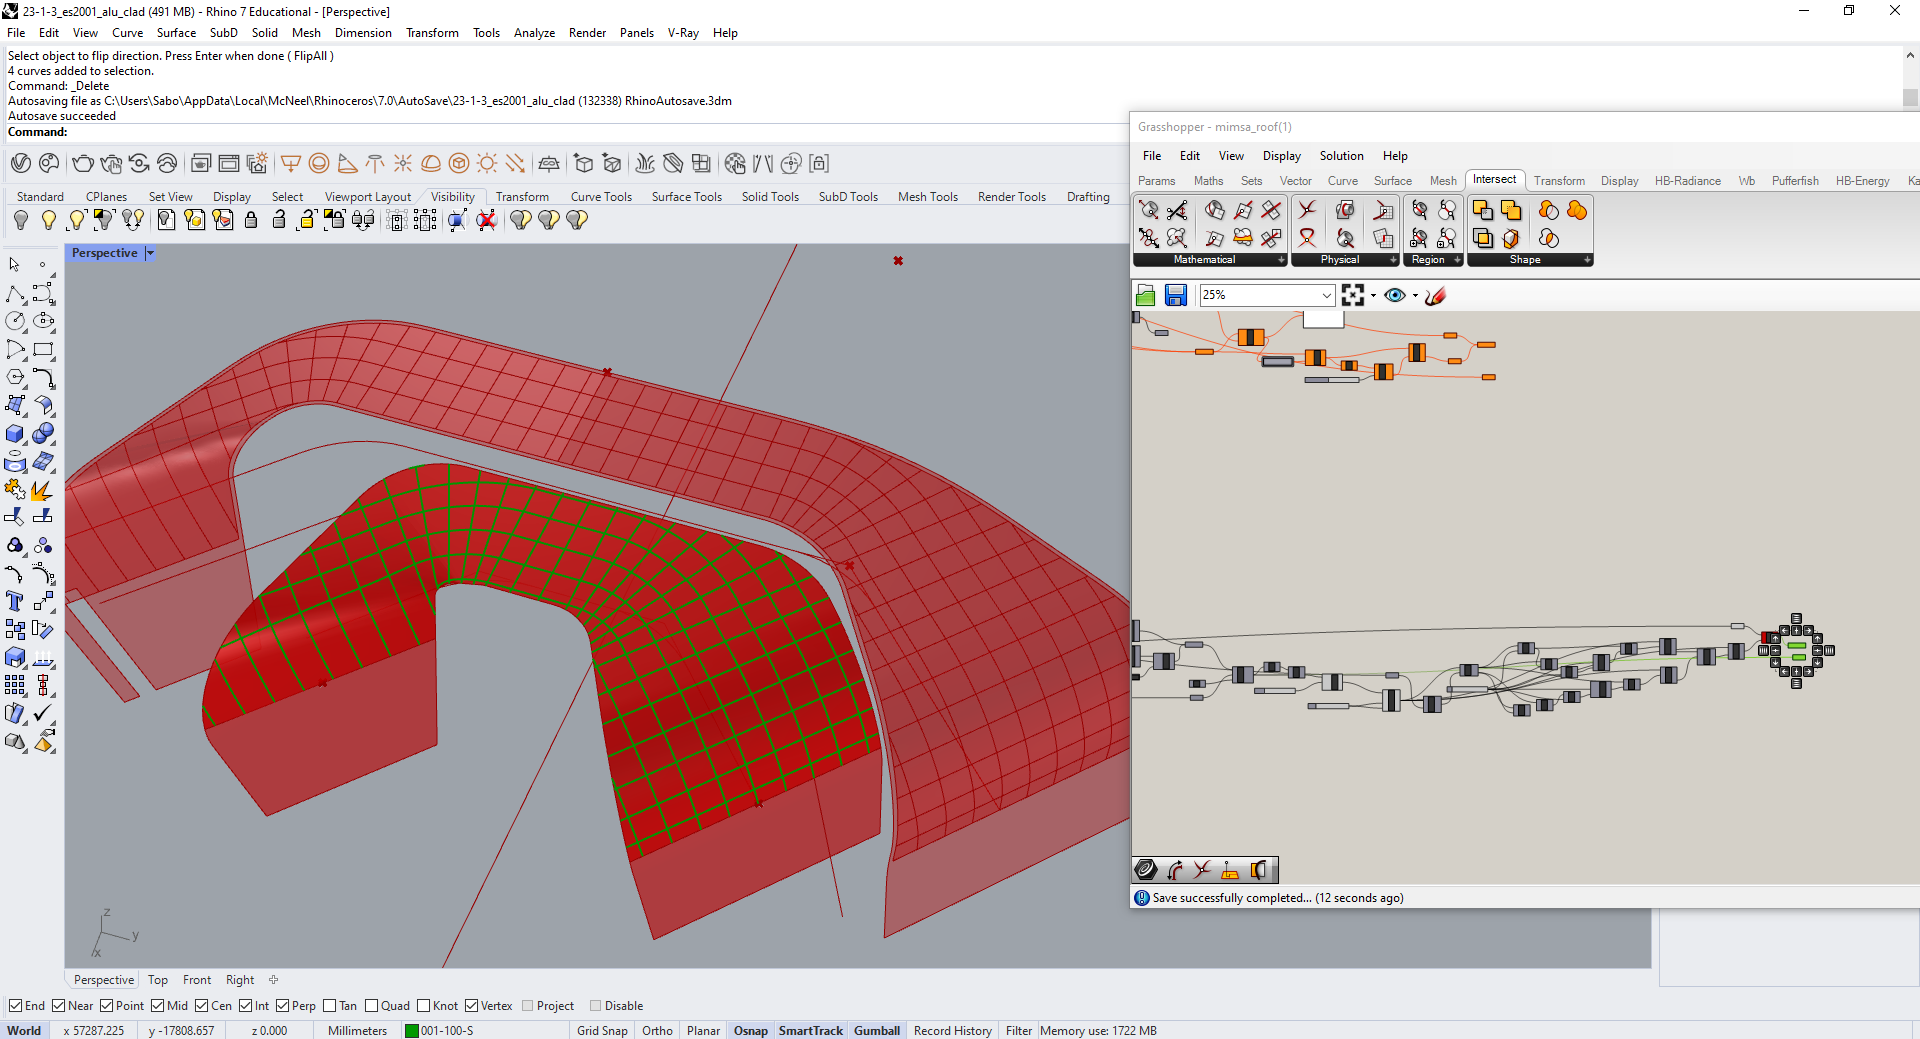
Task: Open the Perspective viewport title dropdown arrow
Action: [150, 254]
